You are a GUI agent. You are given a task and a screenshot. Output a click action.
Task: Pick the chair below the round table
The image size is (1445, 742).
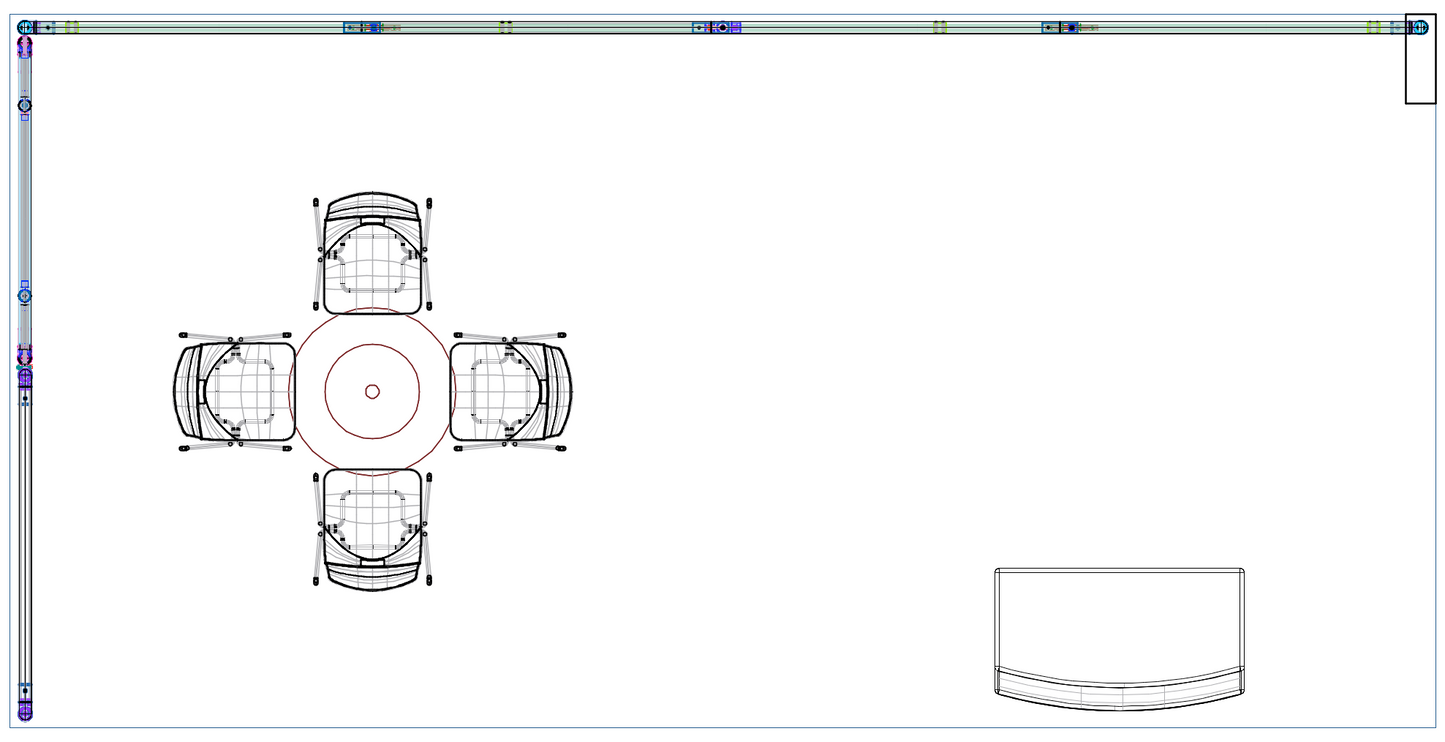pos(372,528)
